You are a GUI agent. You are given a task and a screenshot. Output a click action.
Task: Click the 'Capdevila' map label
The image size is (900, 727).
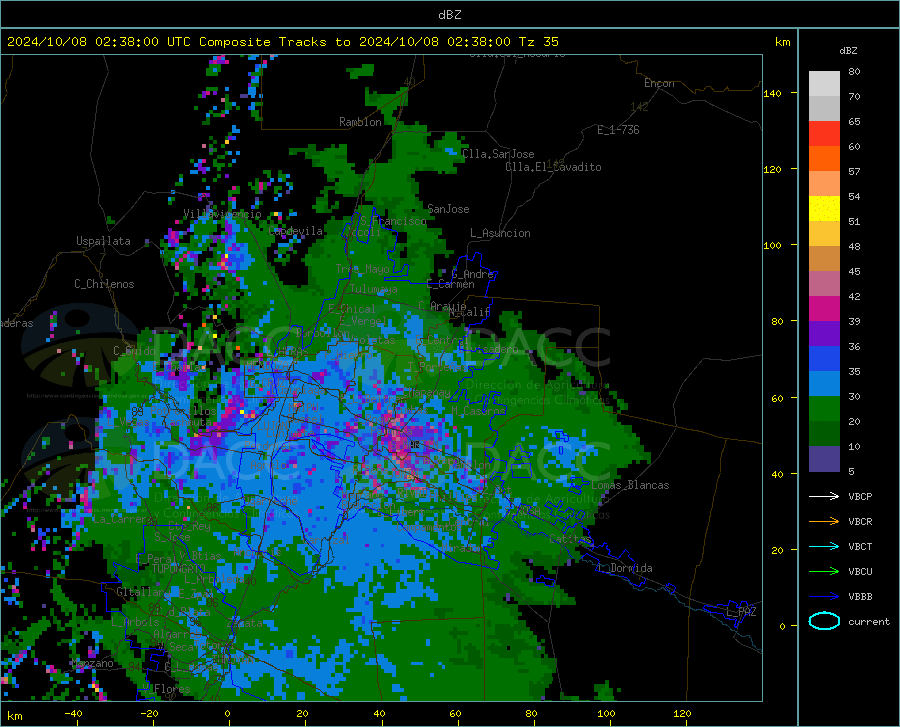tap(296, 231)
